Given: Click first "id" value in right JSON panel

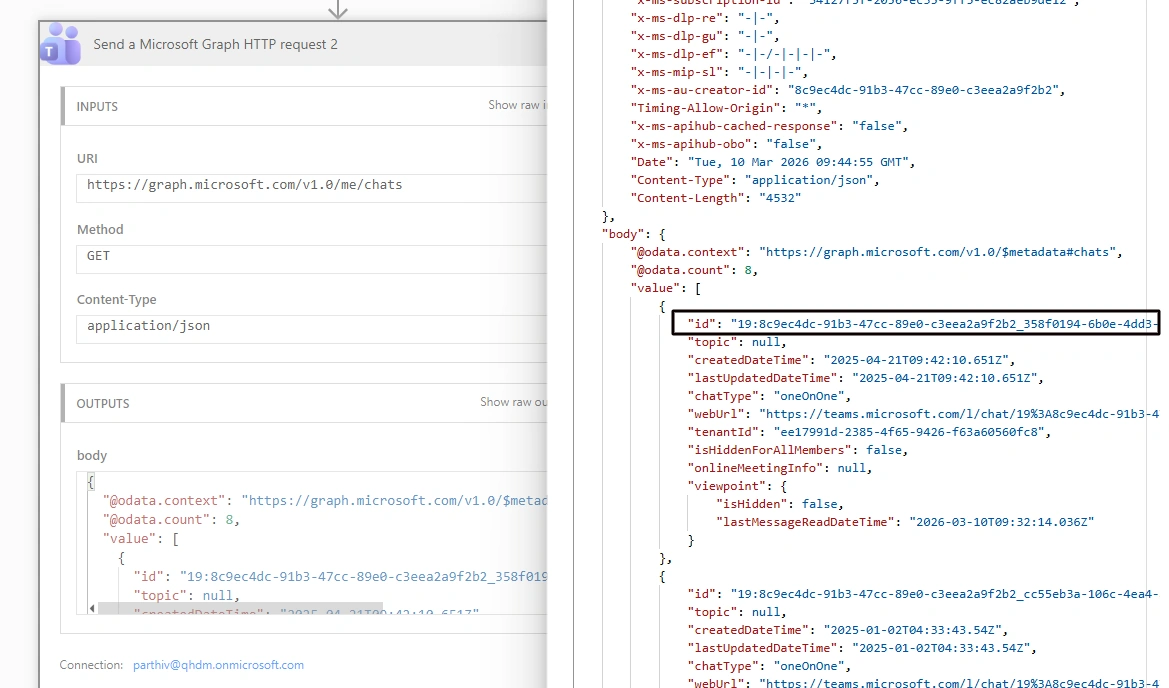Looking at the screenshot, I should click(944, 324).
